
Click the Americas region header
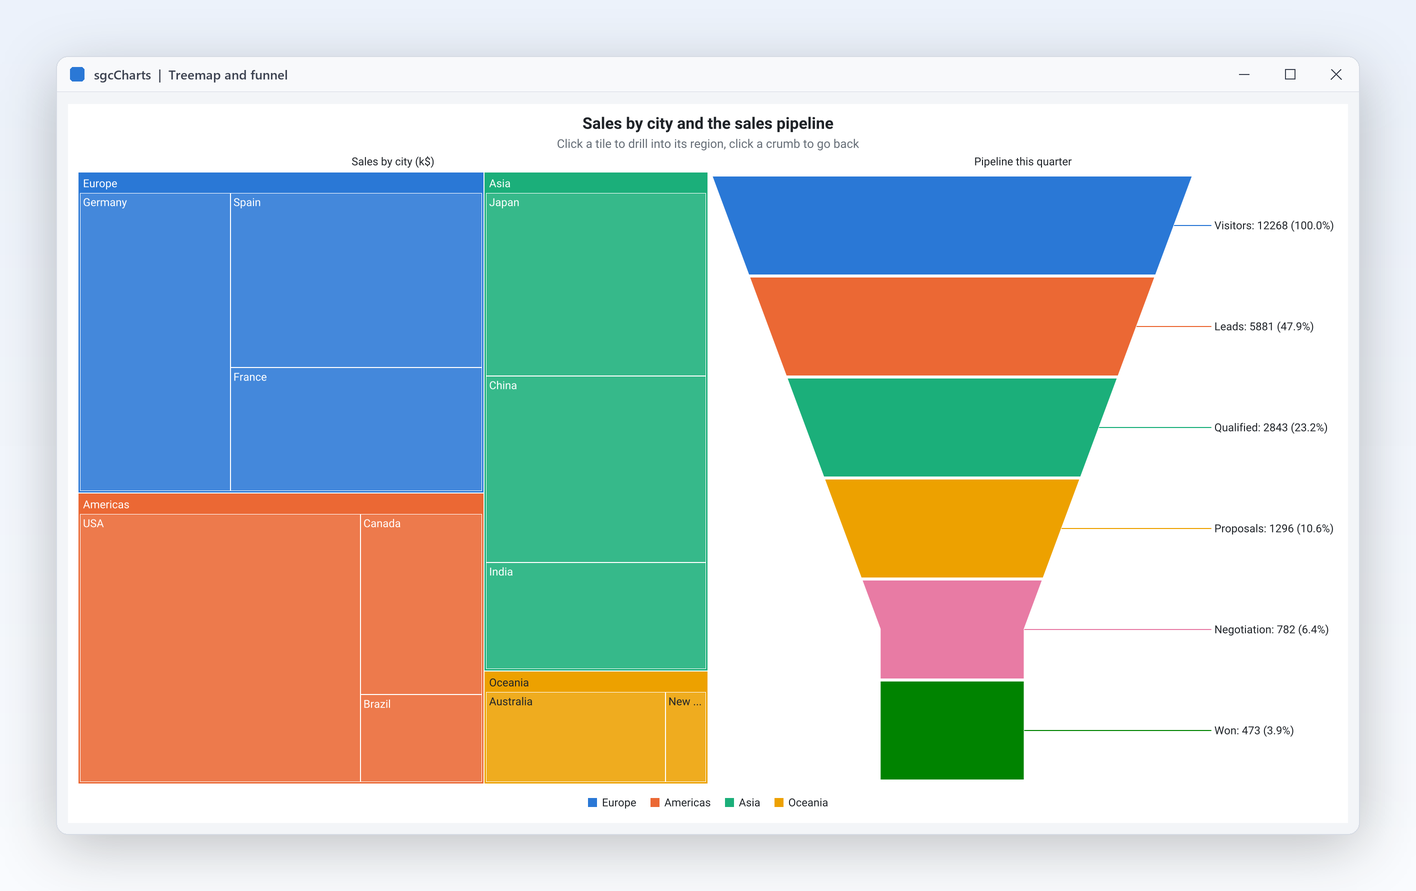[281, 504]
